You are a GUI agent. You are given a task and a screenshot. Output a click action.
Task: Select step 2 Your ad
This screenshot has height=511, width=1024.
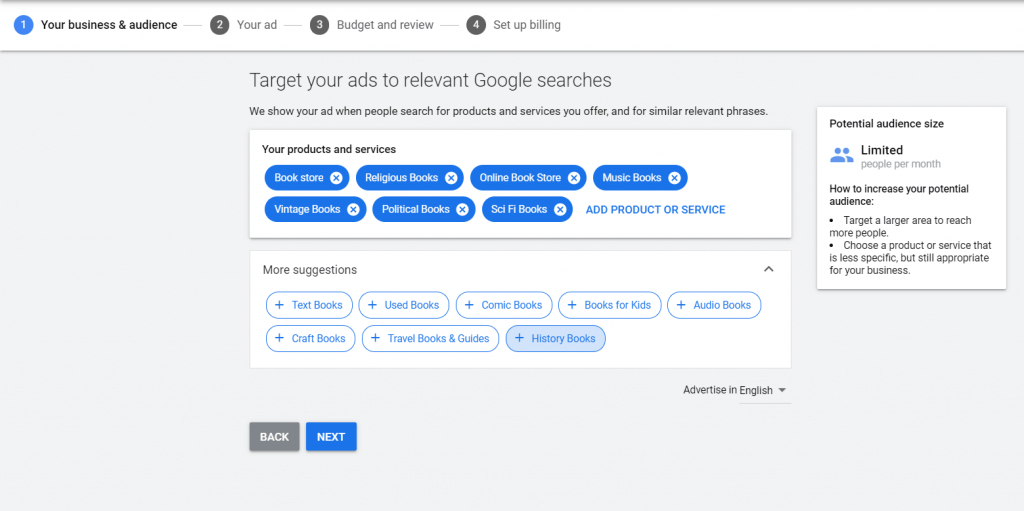click(x=244, y=25)
